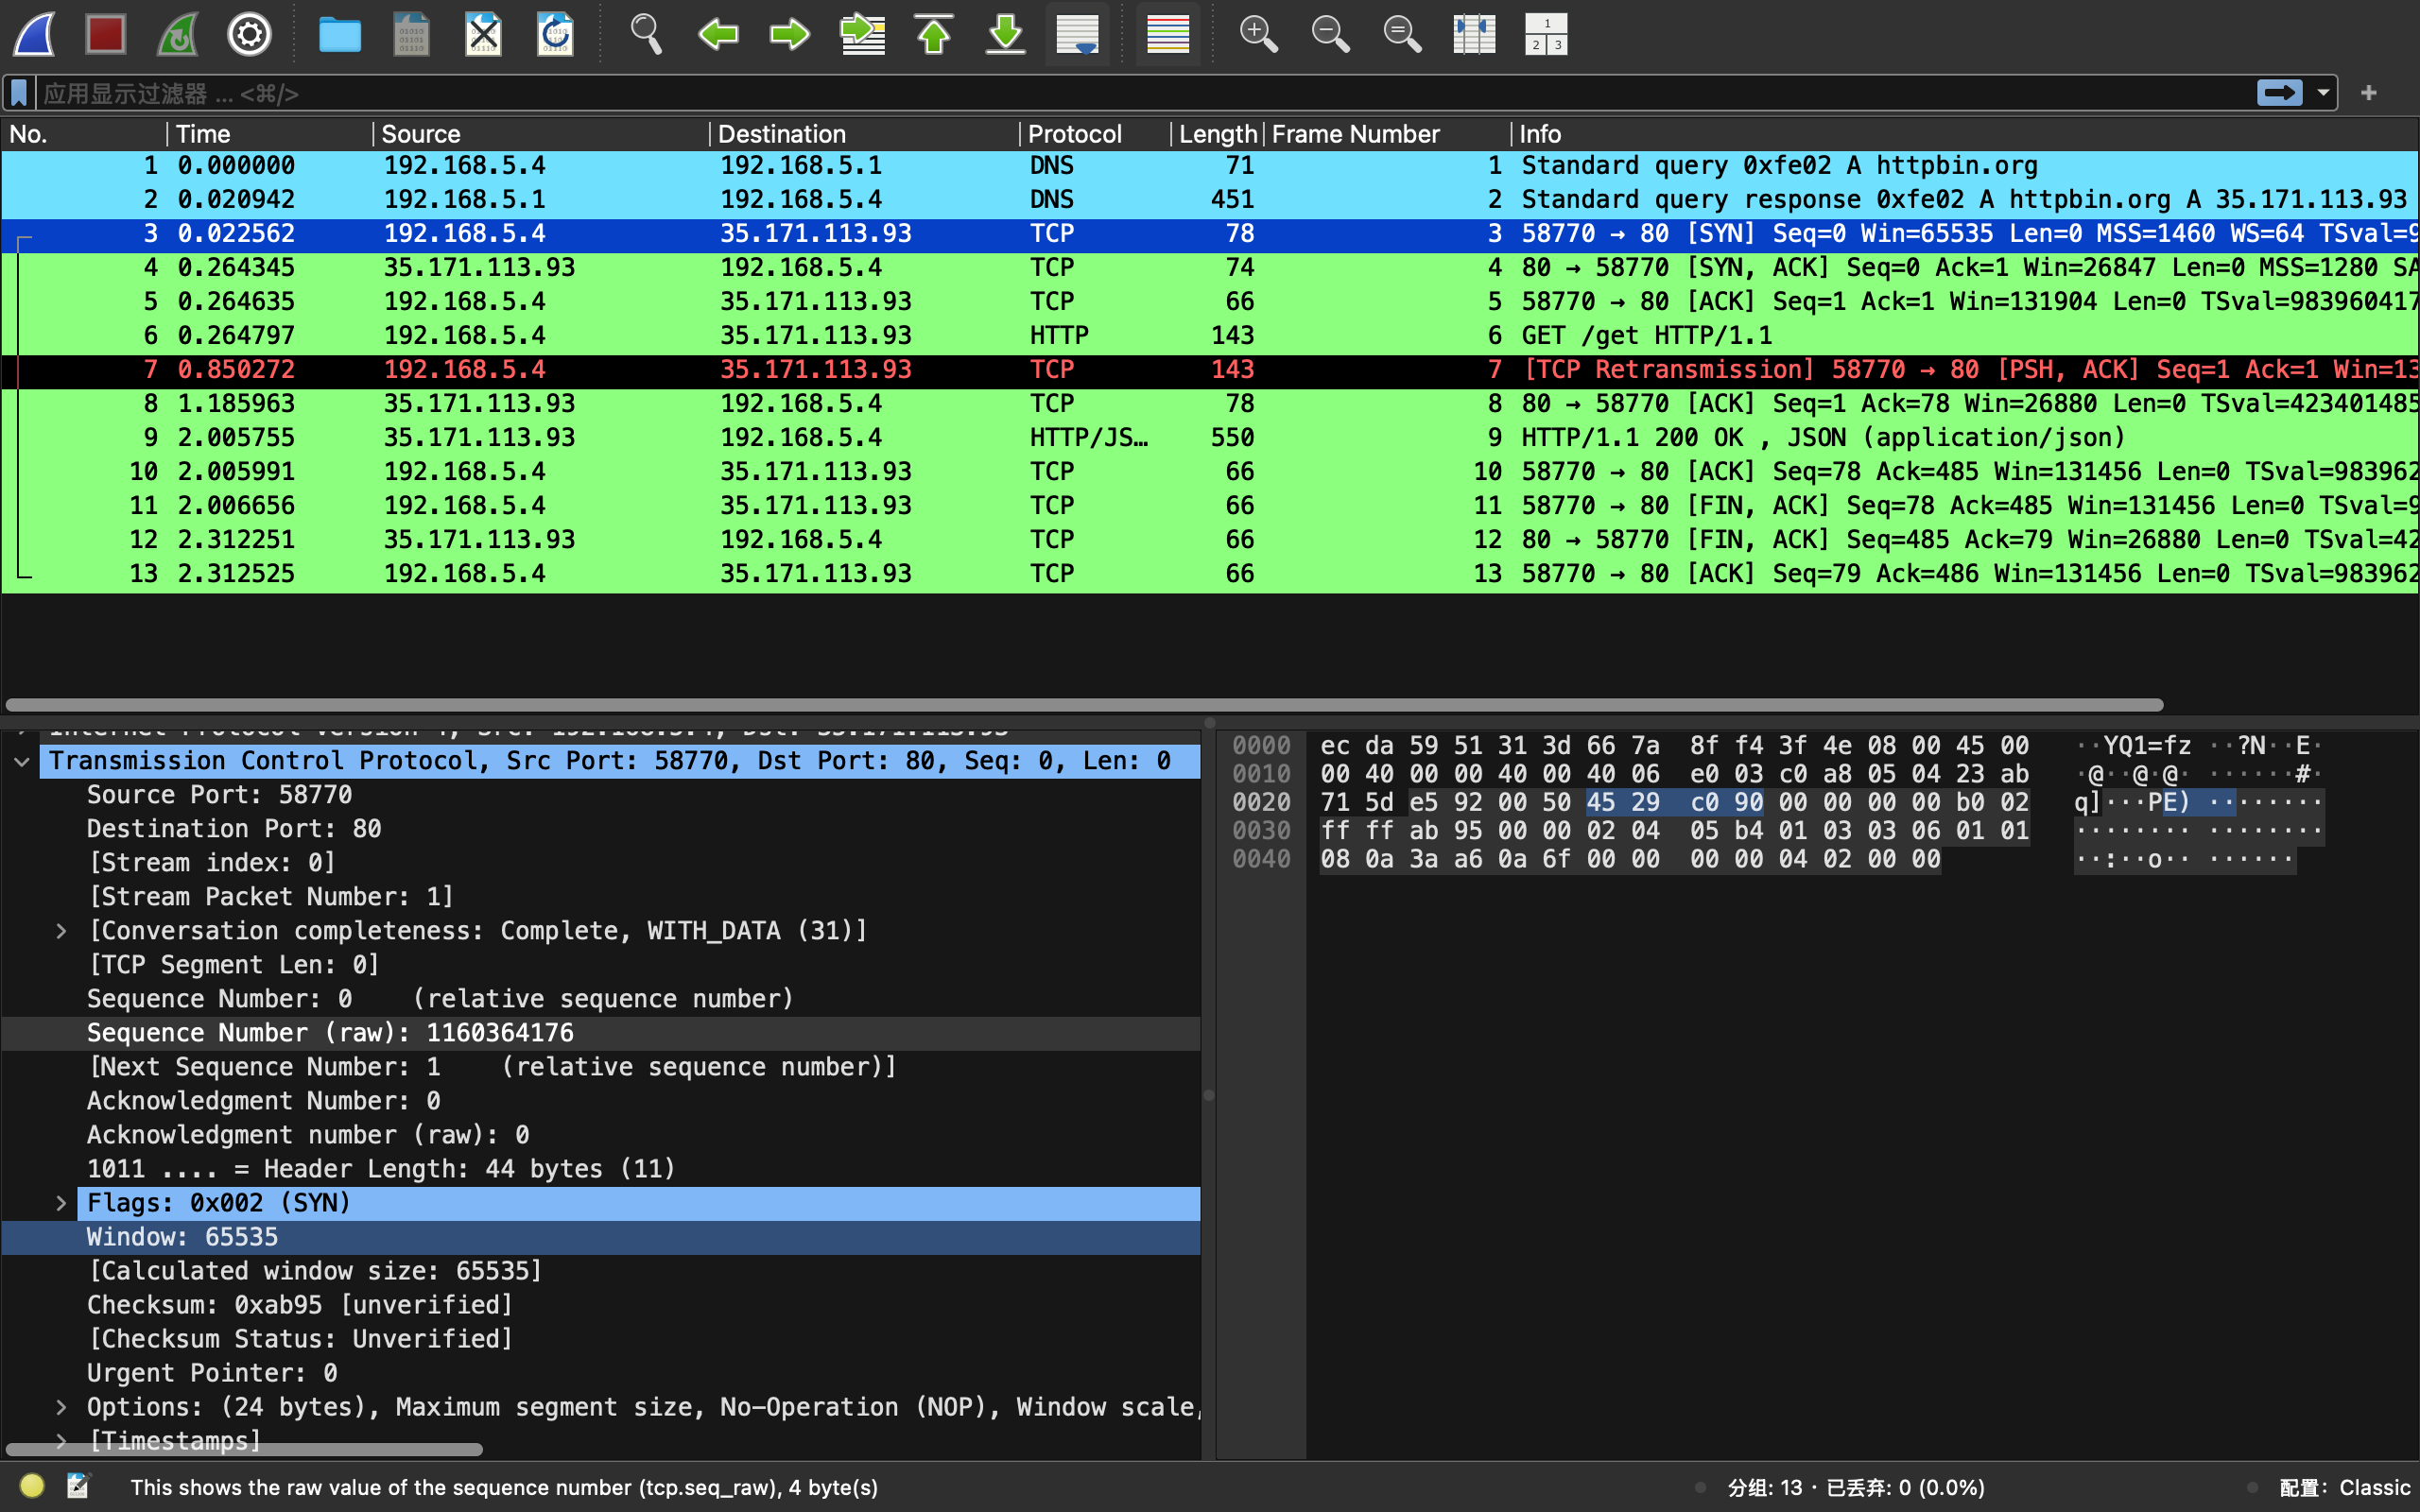The image size is (2420, 1512).
Task: Click the packet list horizontal scrollbar
Action: click(x=1084, y=705)
